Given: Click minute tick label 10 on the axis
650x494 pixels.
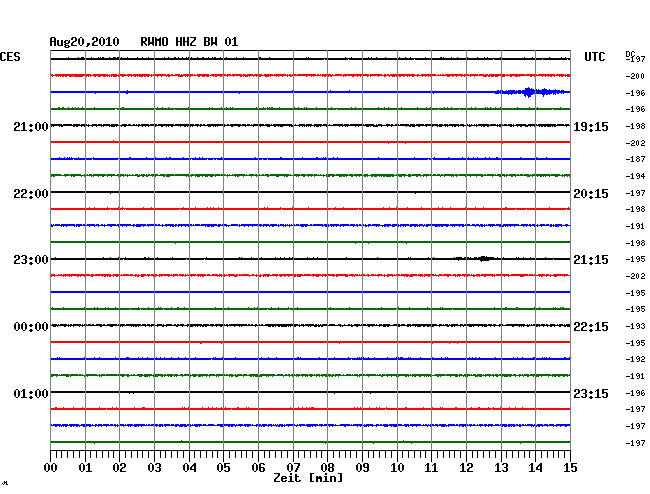Looking at the screenshot, I should 397,467.
